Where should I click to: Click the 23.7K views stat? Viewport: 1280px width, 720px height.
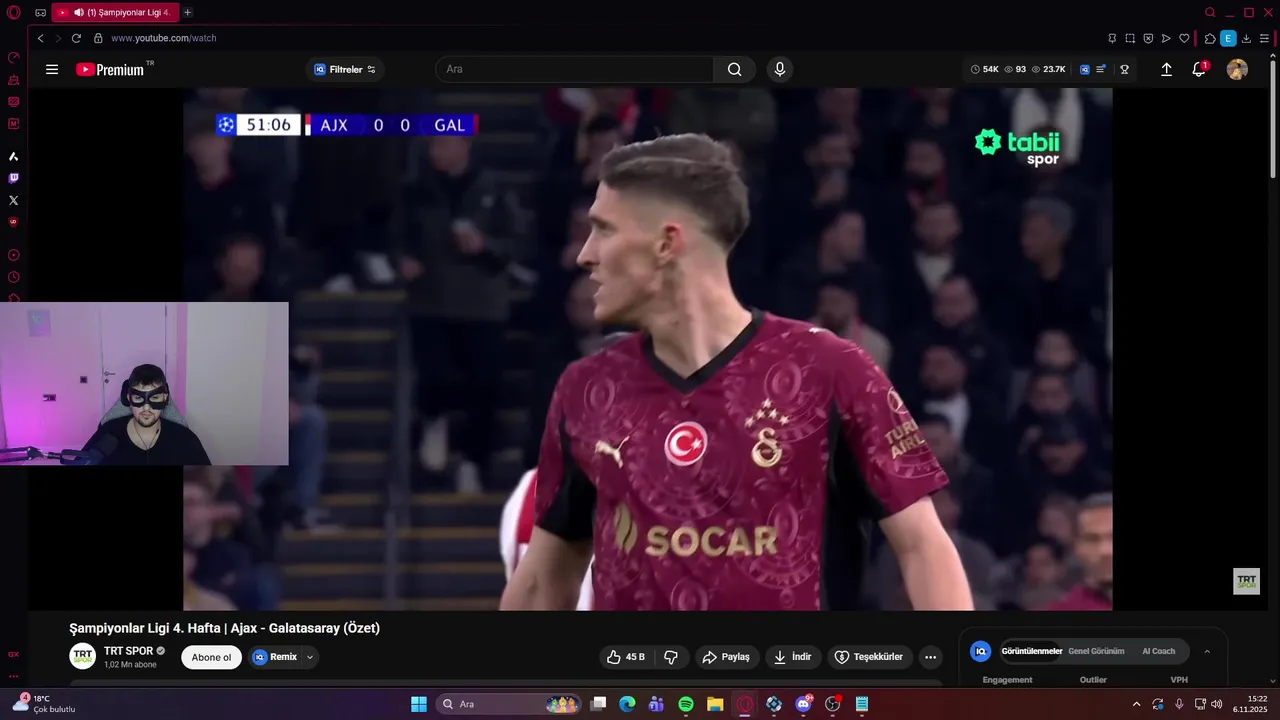pos(1049,69)
